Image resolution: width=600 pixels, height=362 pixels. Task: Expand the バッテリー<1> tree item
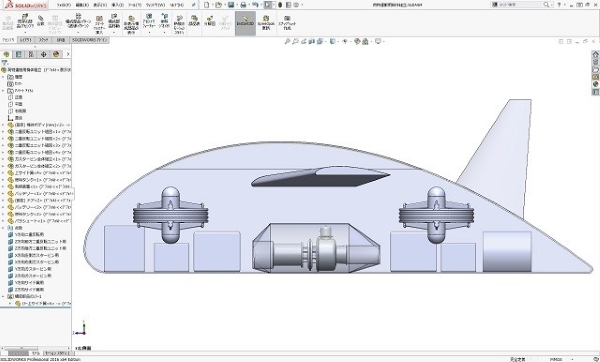point(3,194)
